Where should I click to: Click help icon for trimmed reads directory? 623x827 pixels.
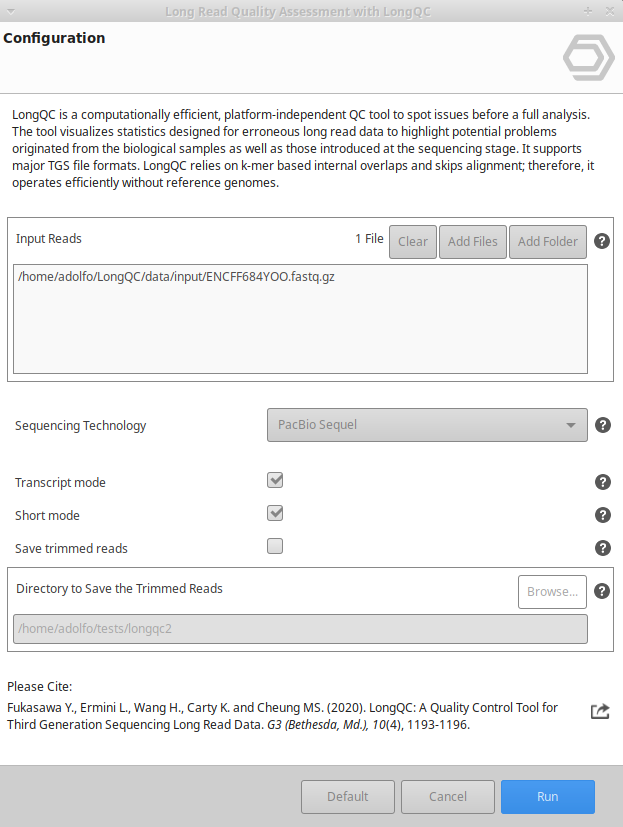click(602, 591)
